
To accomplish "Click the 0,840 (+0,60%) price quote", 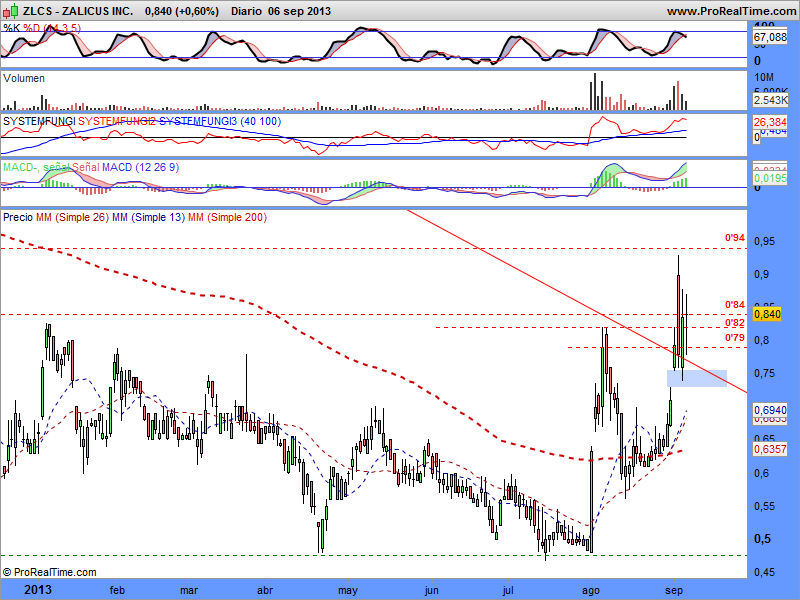I will (x=182, y=11).
